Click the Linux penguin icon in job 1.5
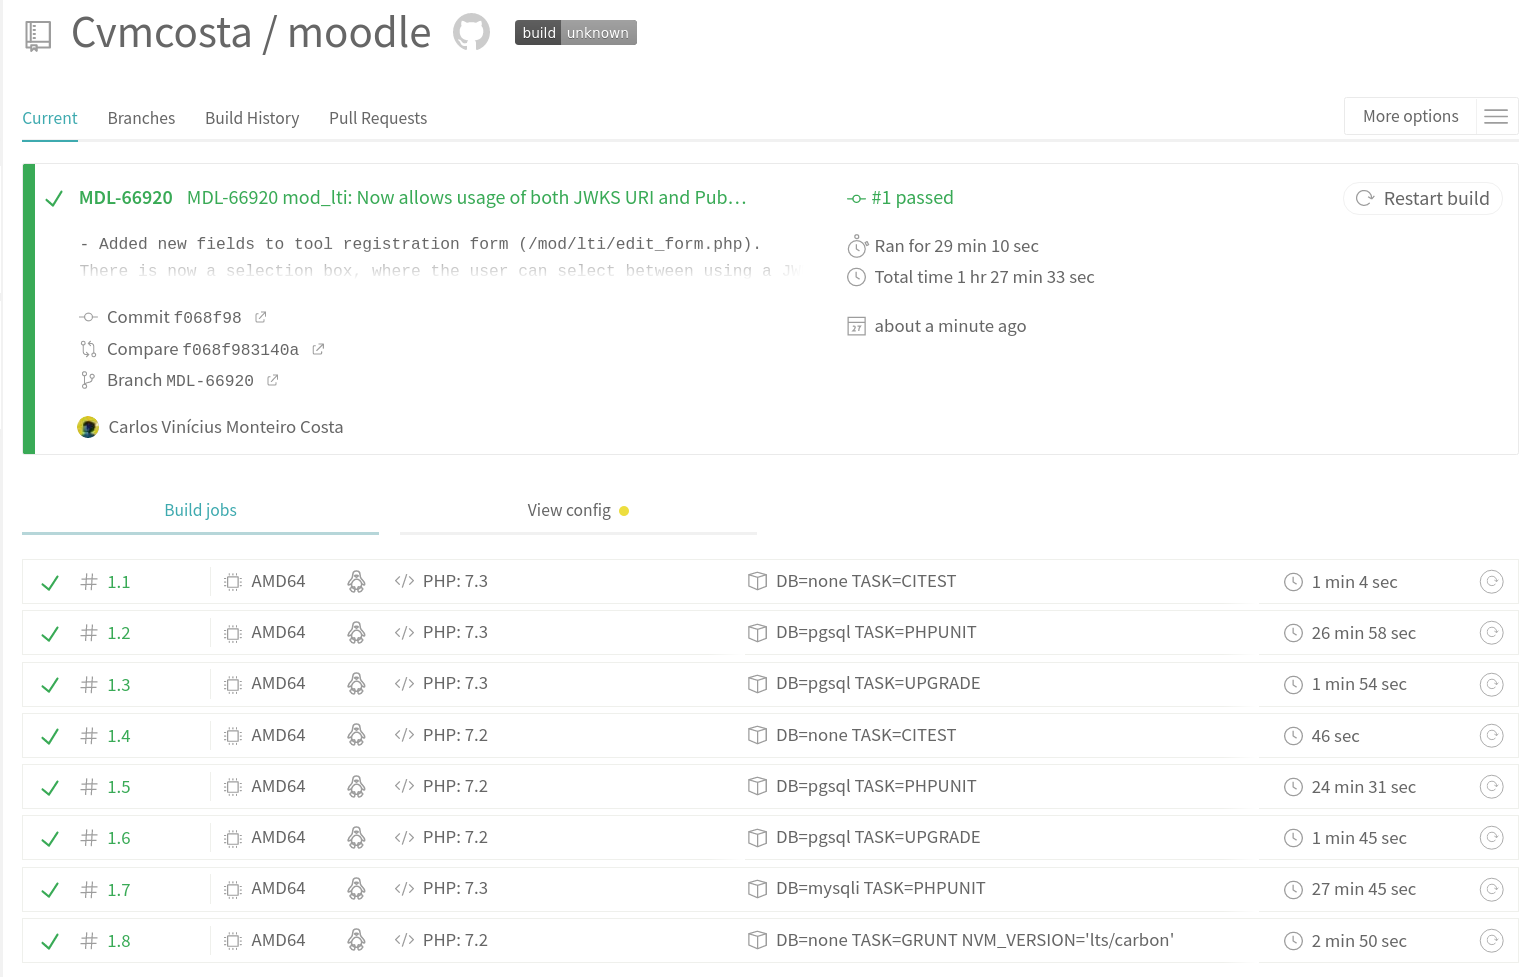1535x978 pixels. (356, 787)
